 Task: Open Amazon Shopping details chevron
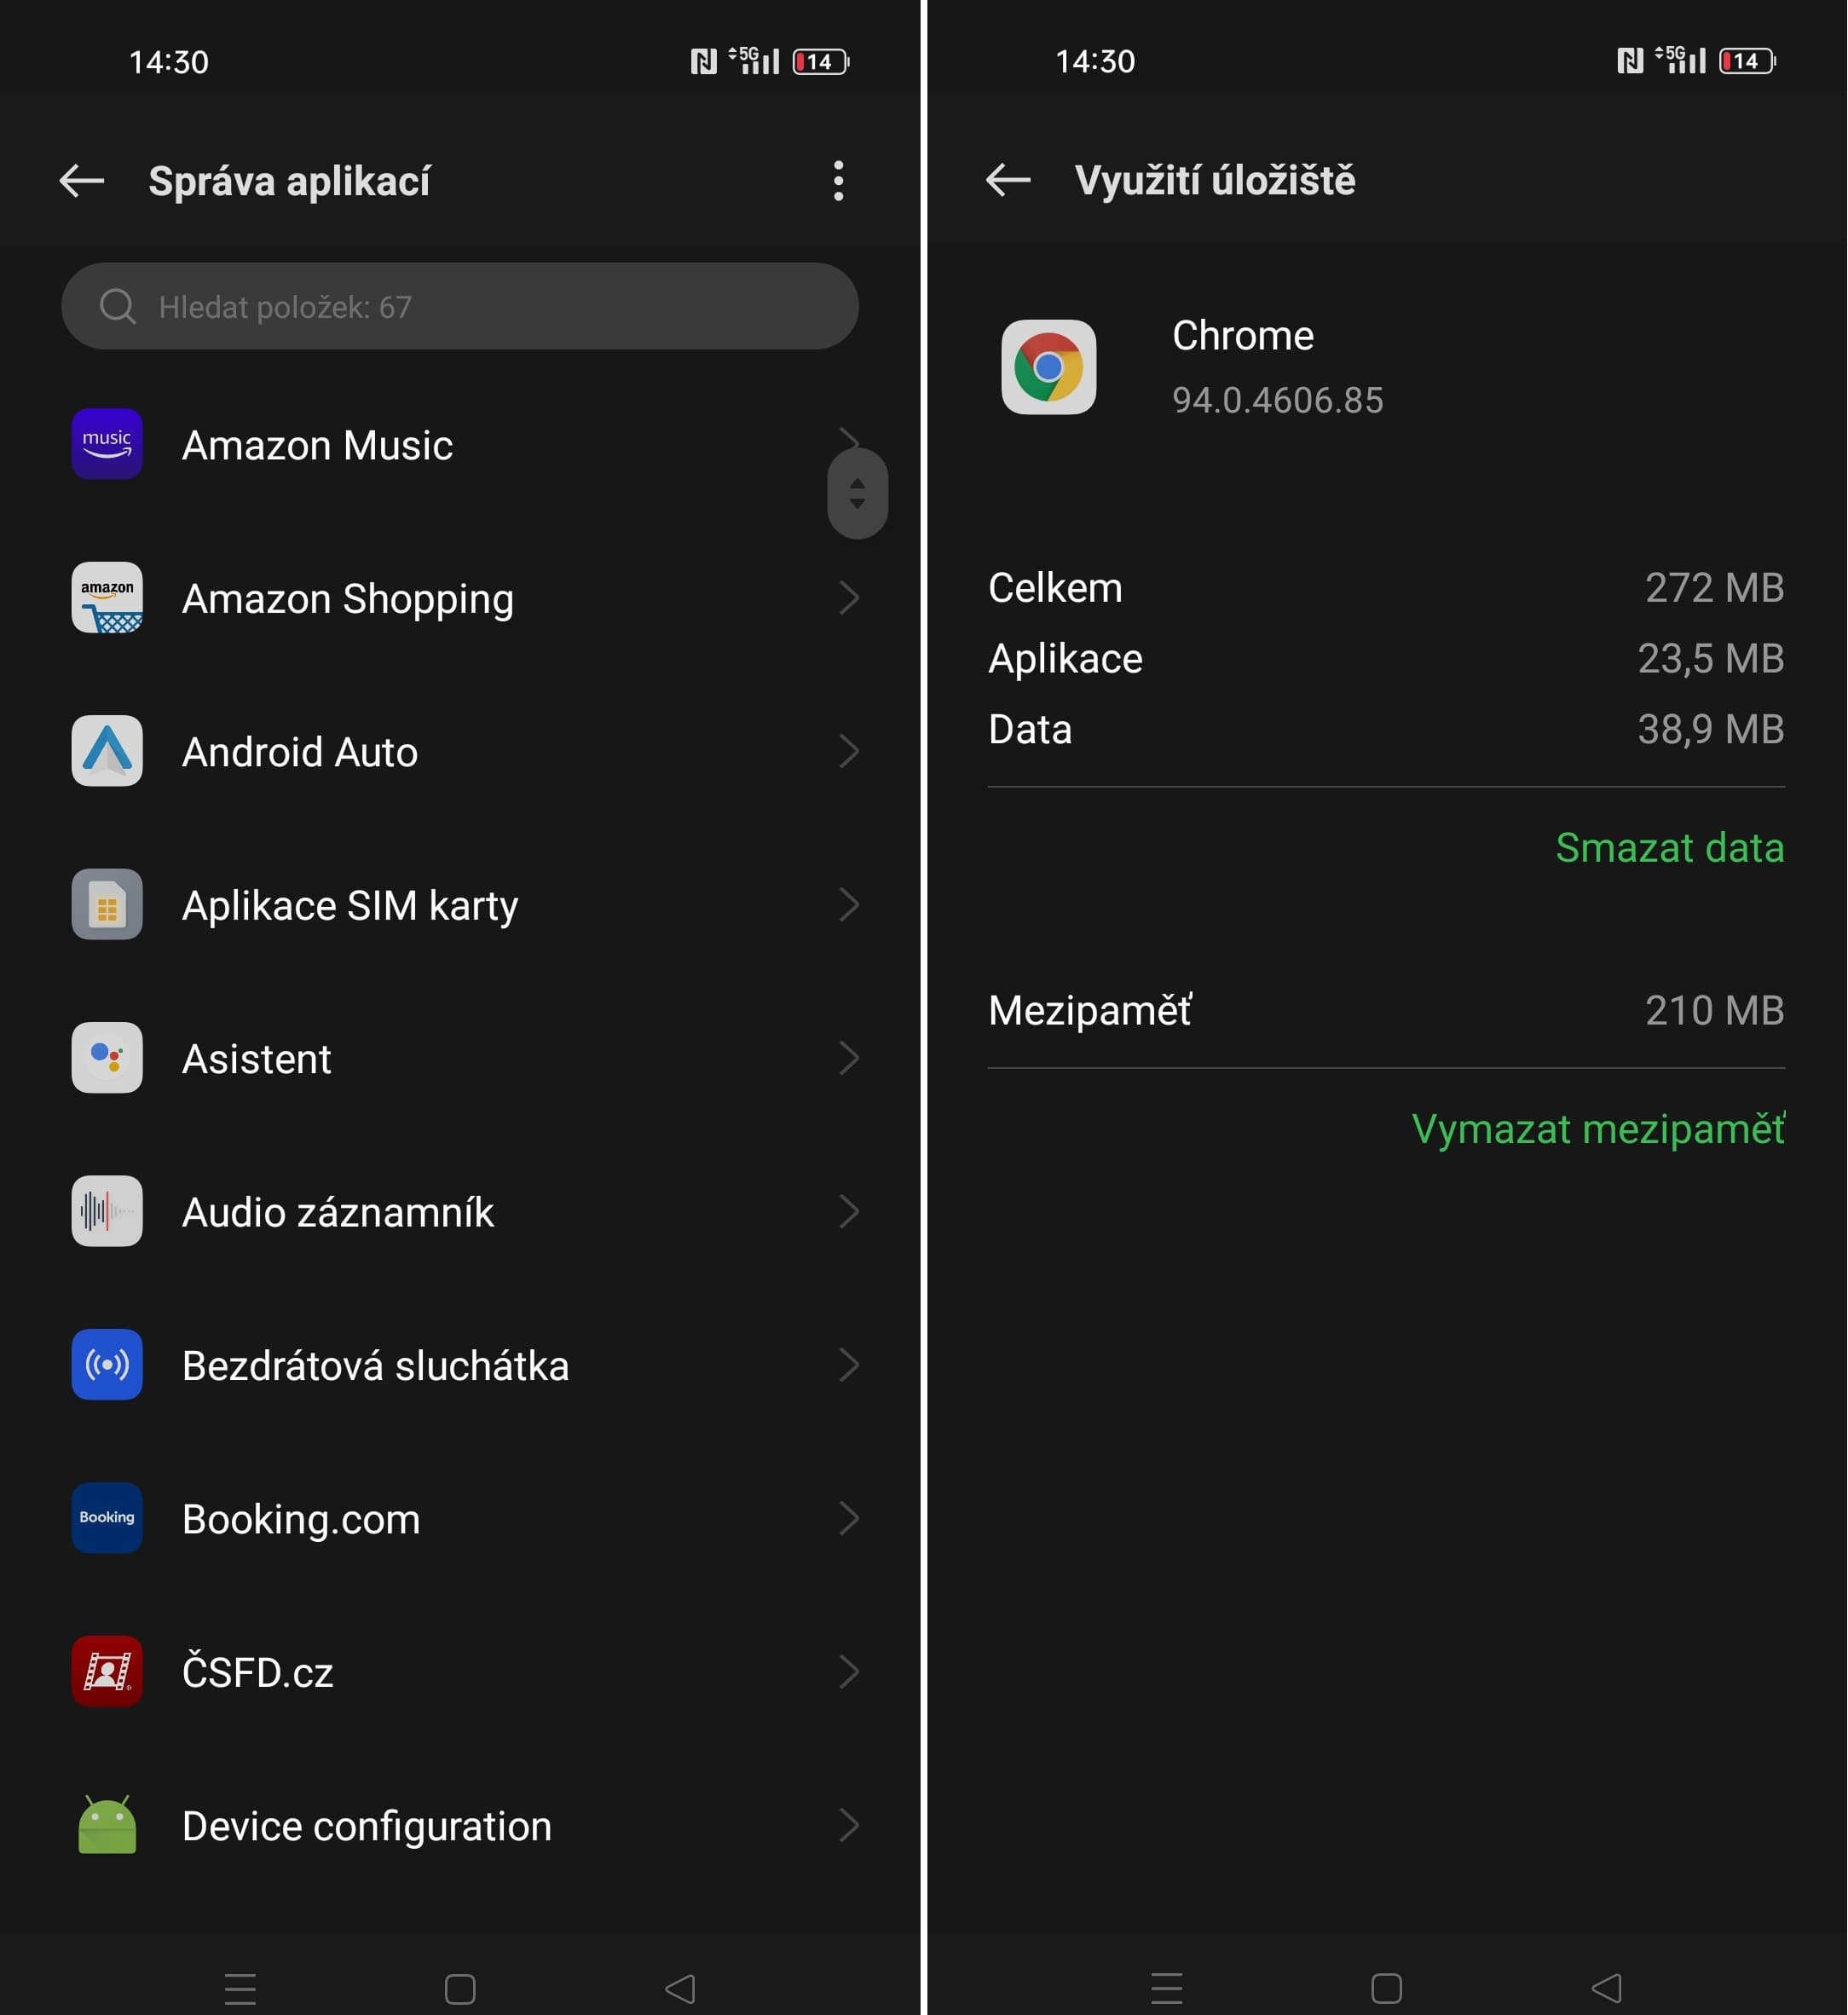click(848, 598)
